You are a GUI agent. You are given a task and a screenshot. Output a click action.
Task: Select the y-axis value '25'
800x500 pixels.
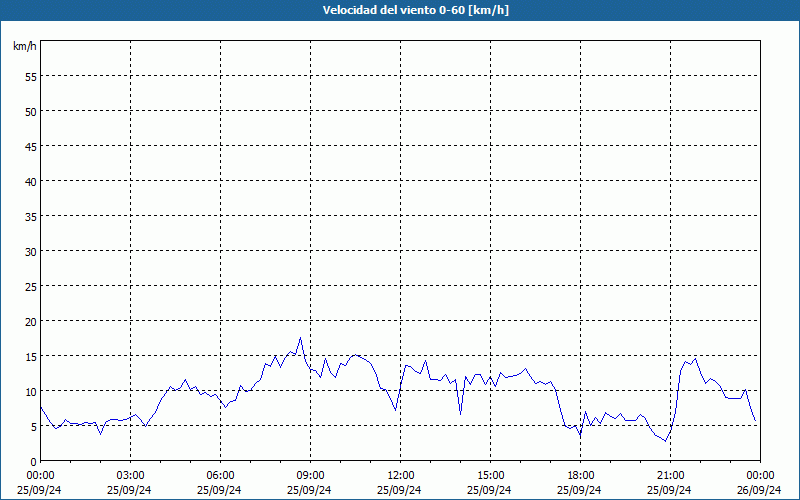(x=31, y=286)
